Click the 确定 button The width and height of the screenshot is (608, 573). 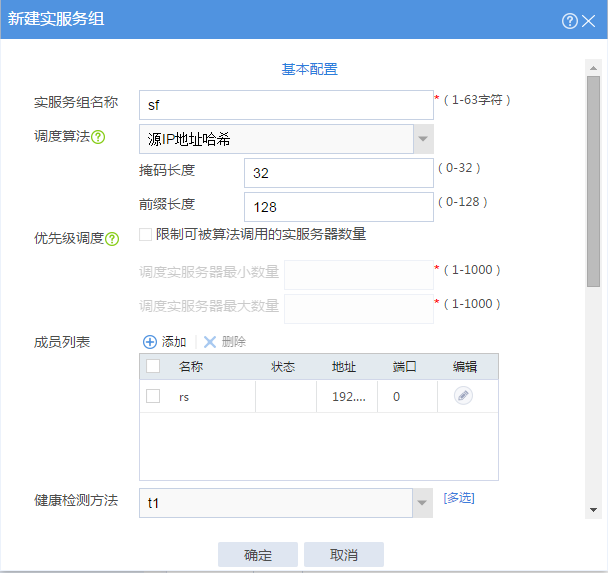[258, 555]
